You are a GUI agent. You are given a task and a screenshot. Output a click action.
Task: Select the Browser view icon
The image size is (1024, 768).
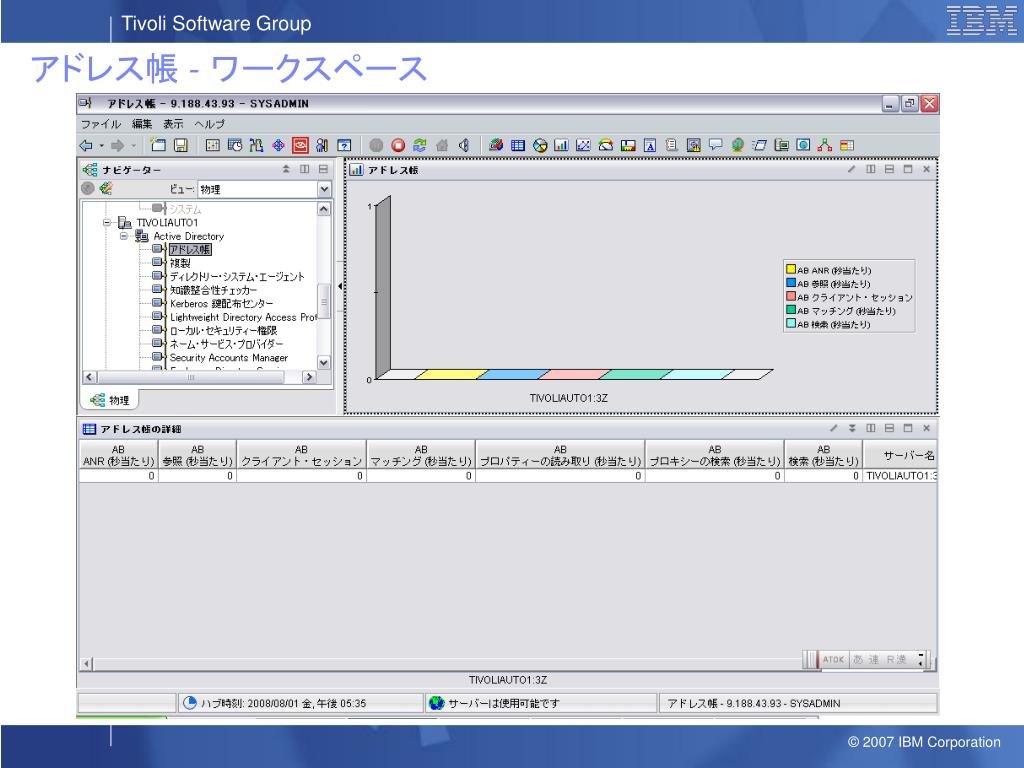[x=803, y=145]
